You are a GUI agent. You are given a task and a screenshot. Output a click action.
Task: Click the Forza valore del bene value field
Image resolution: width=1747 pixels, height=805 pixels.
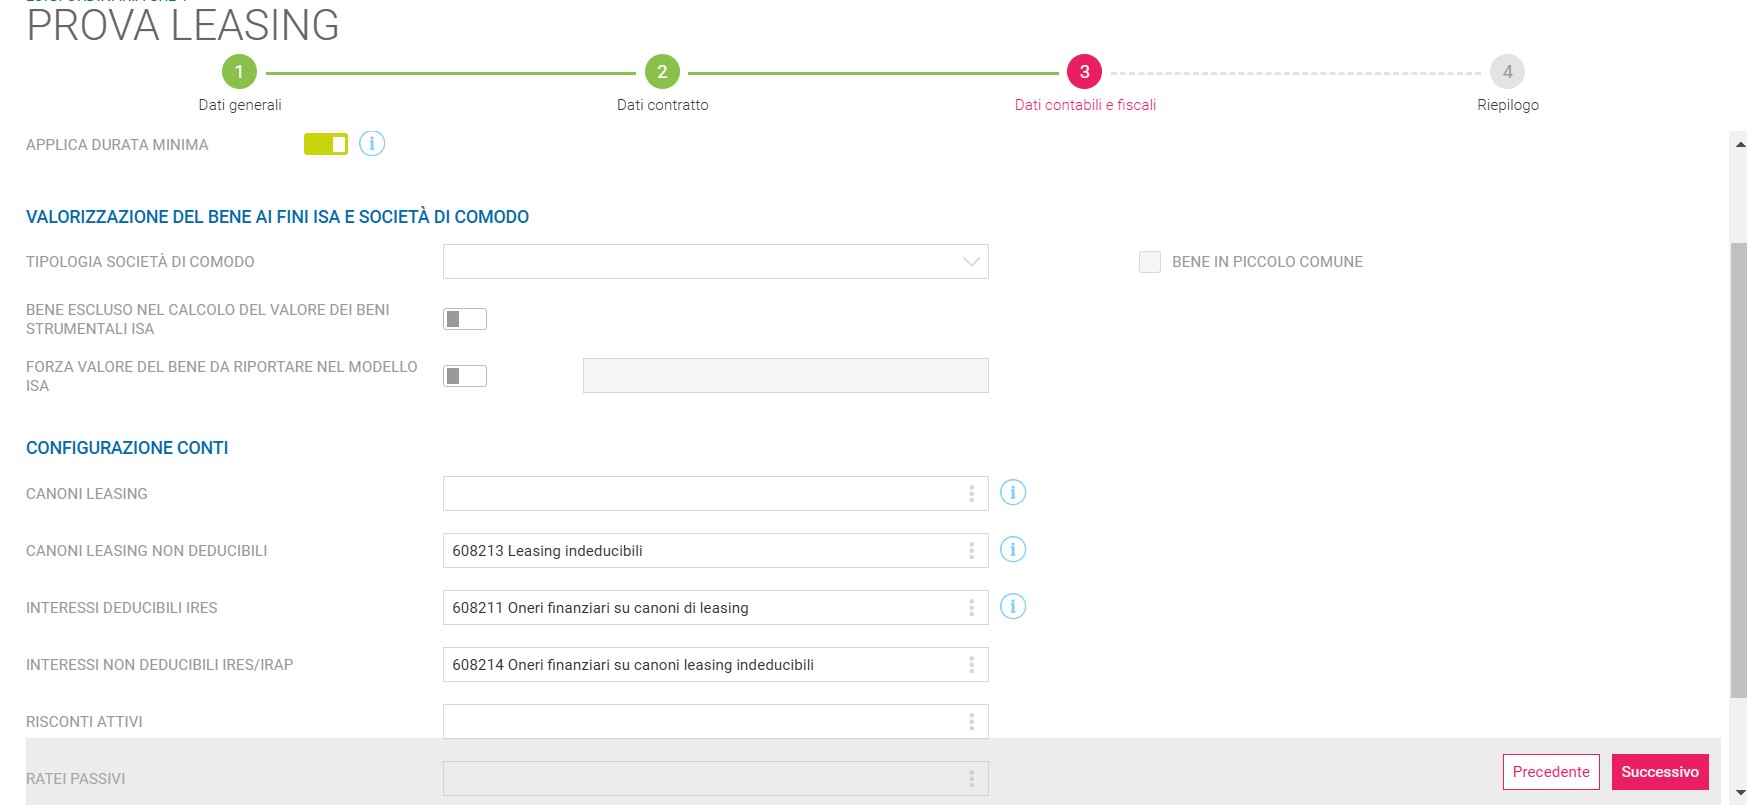[x=786, y=376]
